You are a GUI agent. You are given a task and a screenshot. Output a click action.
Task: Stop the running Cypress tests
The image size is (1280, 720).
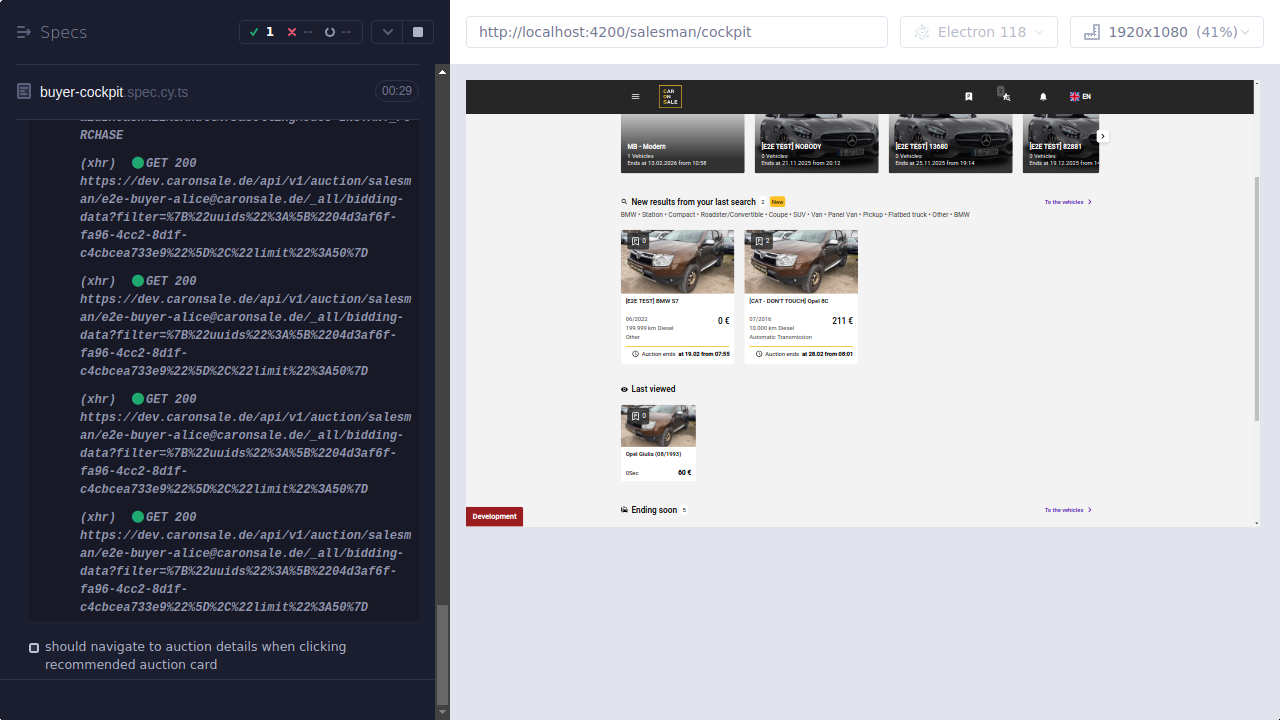416,31
